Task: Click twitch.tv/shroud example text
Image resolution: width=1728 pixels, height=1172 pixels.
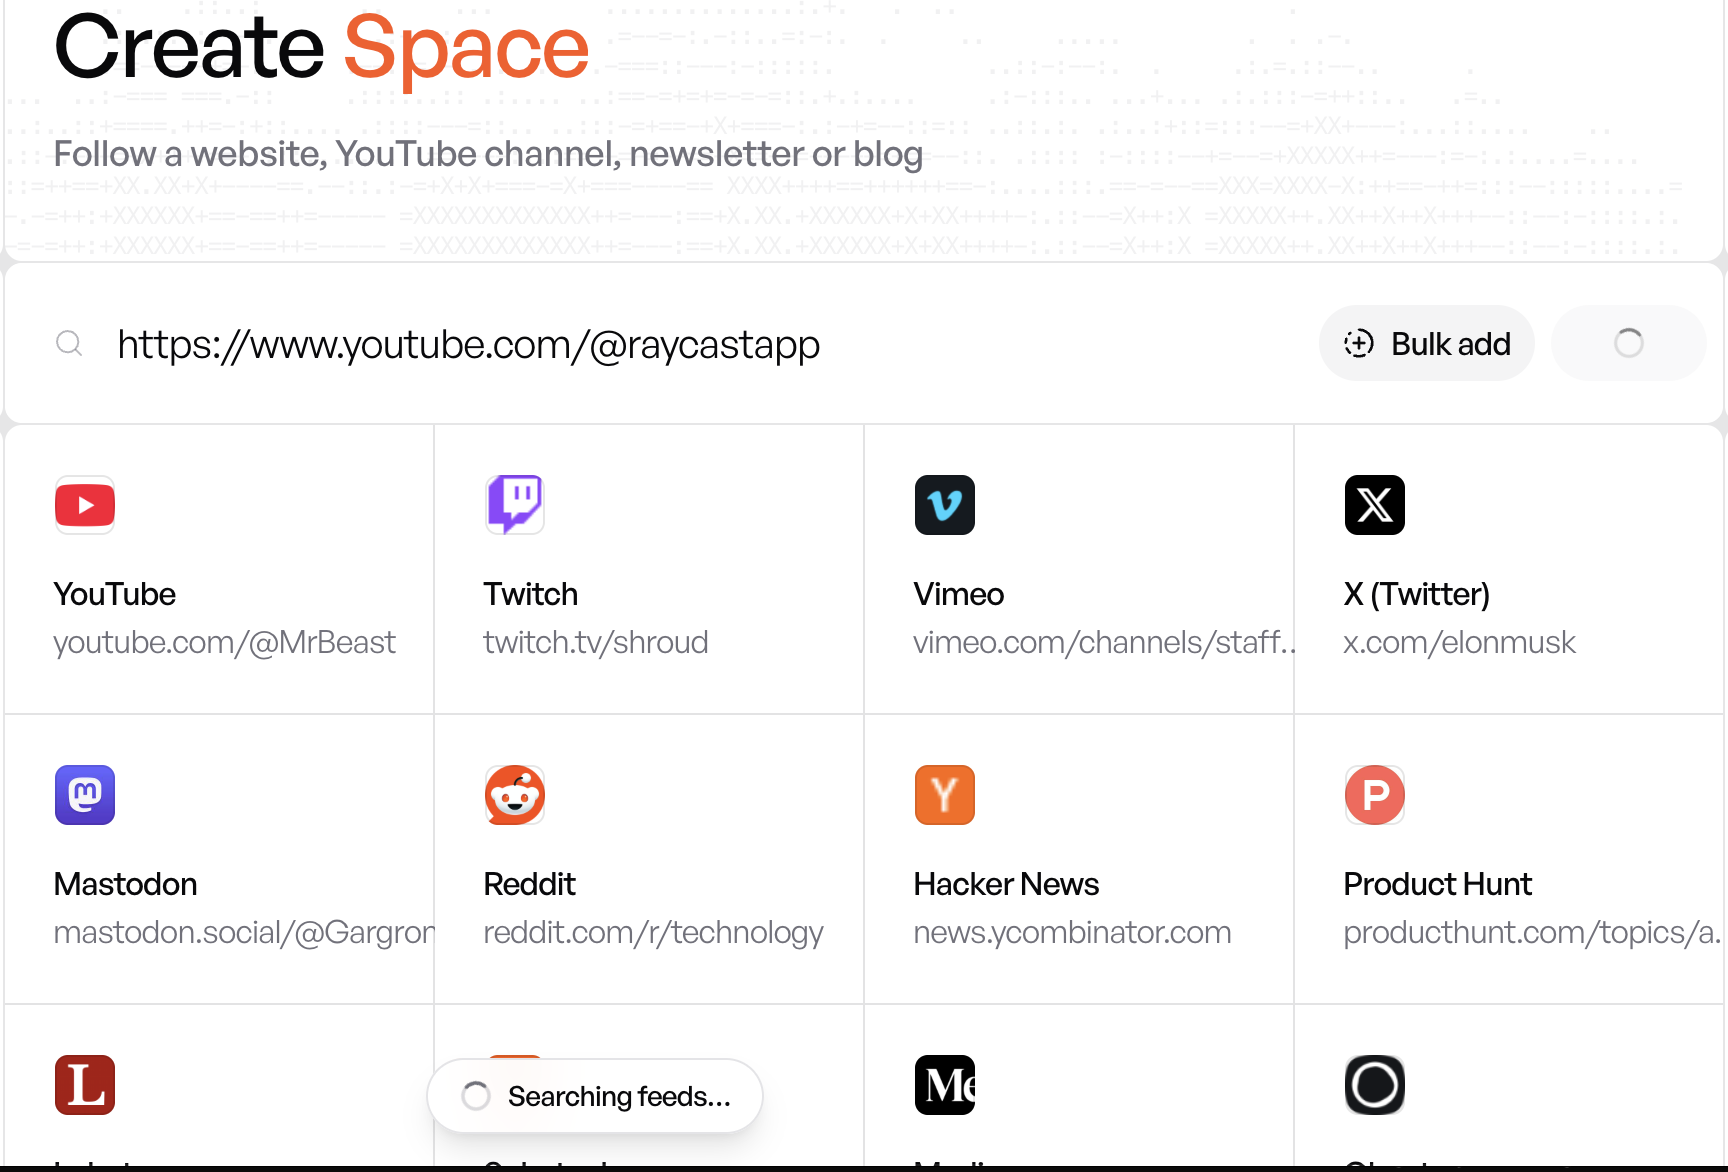Action: [596, 642]
